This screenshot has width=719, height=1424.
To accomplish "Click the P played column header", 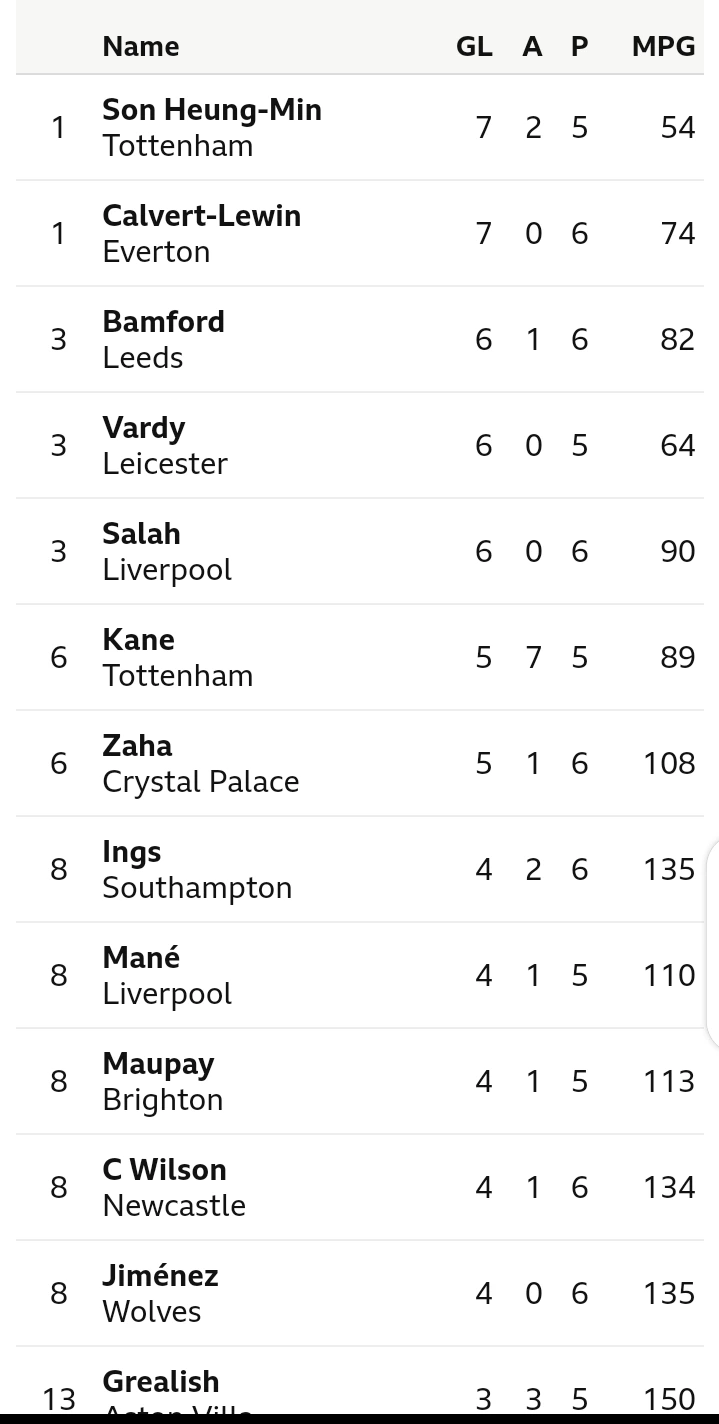I will pos(579,46).
